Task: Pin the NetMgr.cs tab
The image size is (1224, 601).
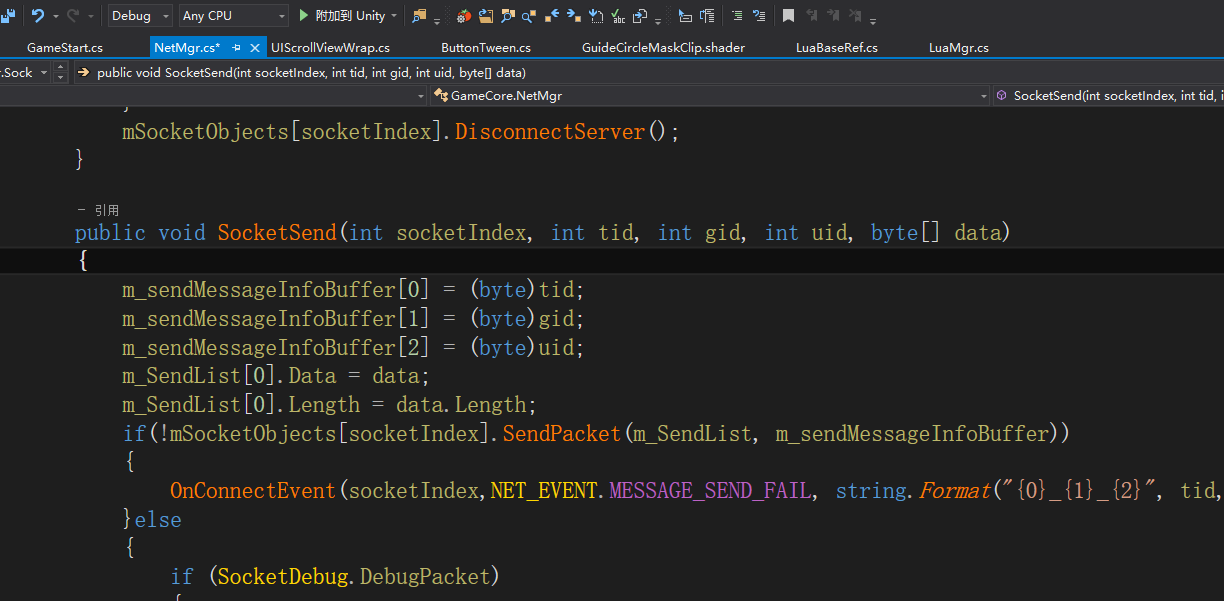Action: [236, 47]
